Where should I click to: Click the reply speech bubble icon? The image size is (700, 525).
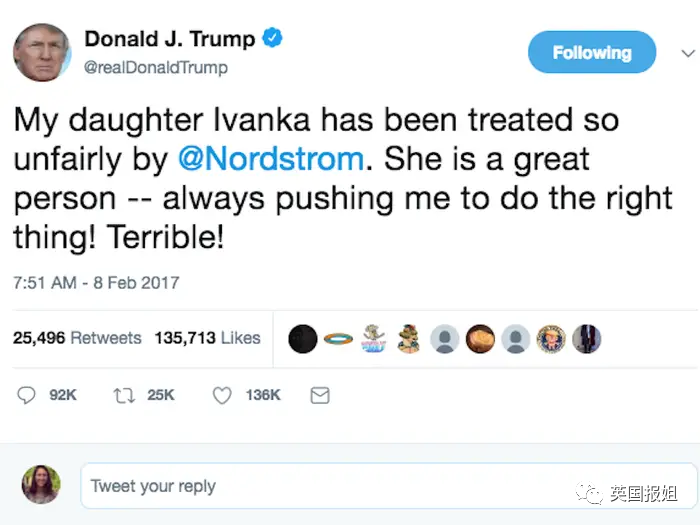click(x=27, y=396)
